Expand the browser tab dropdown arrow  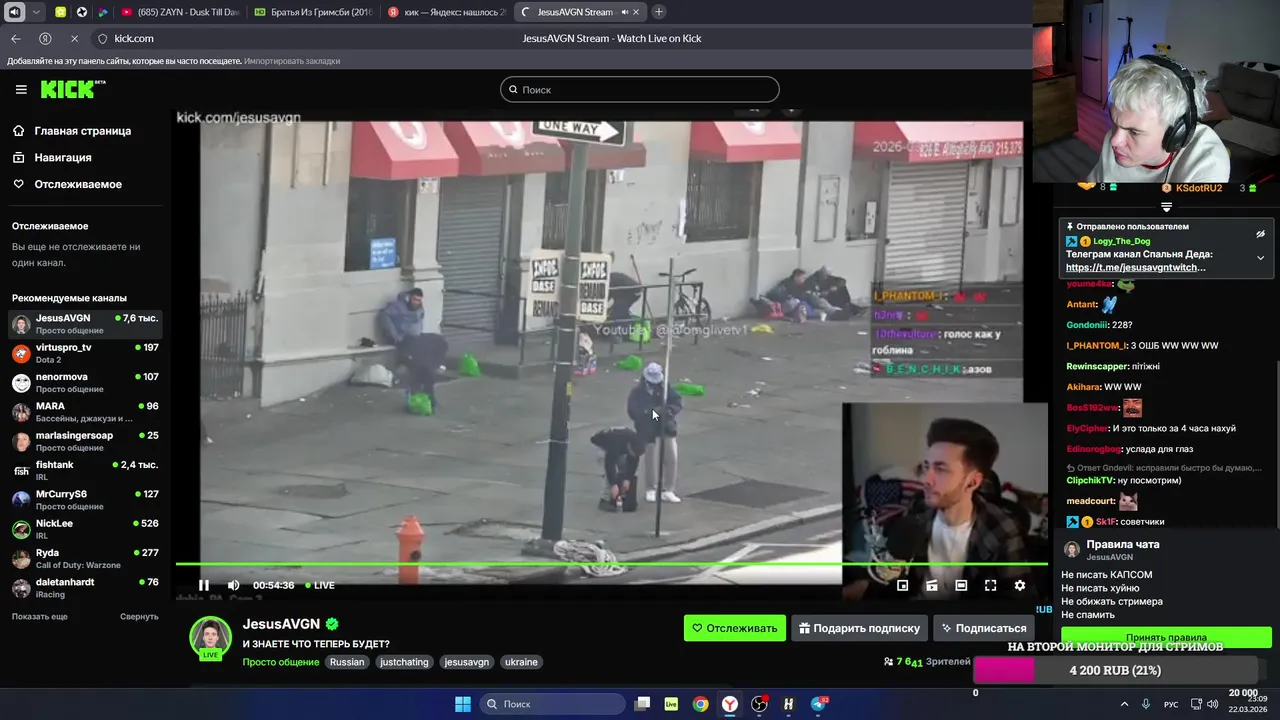click(x=37, y=12)
